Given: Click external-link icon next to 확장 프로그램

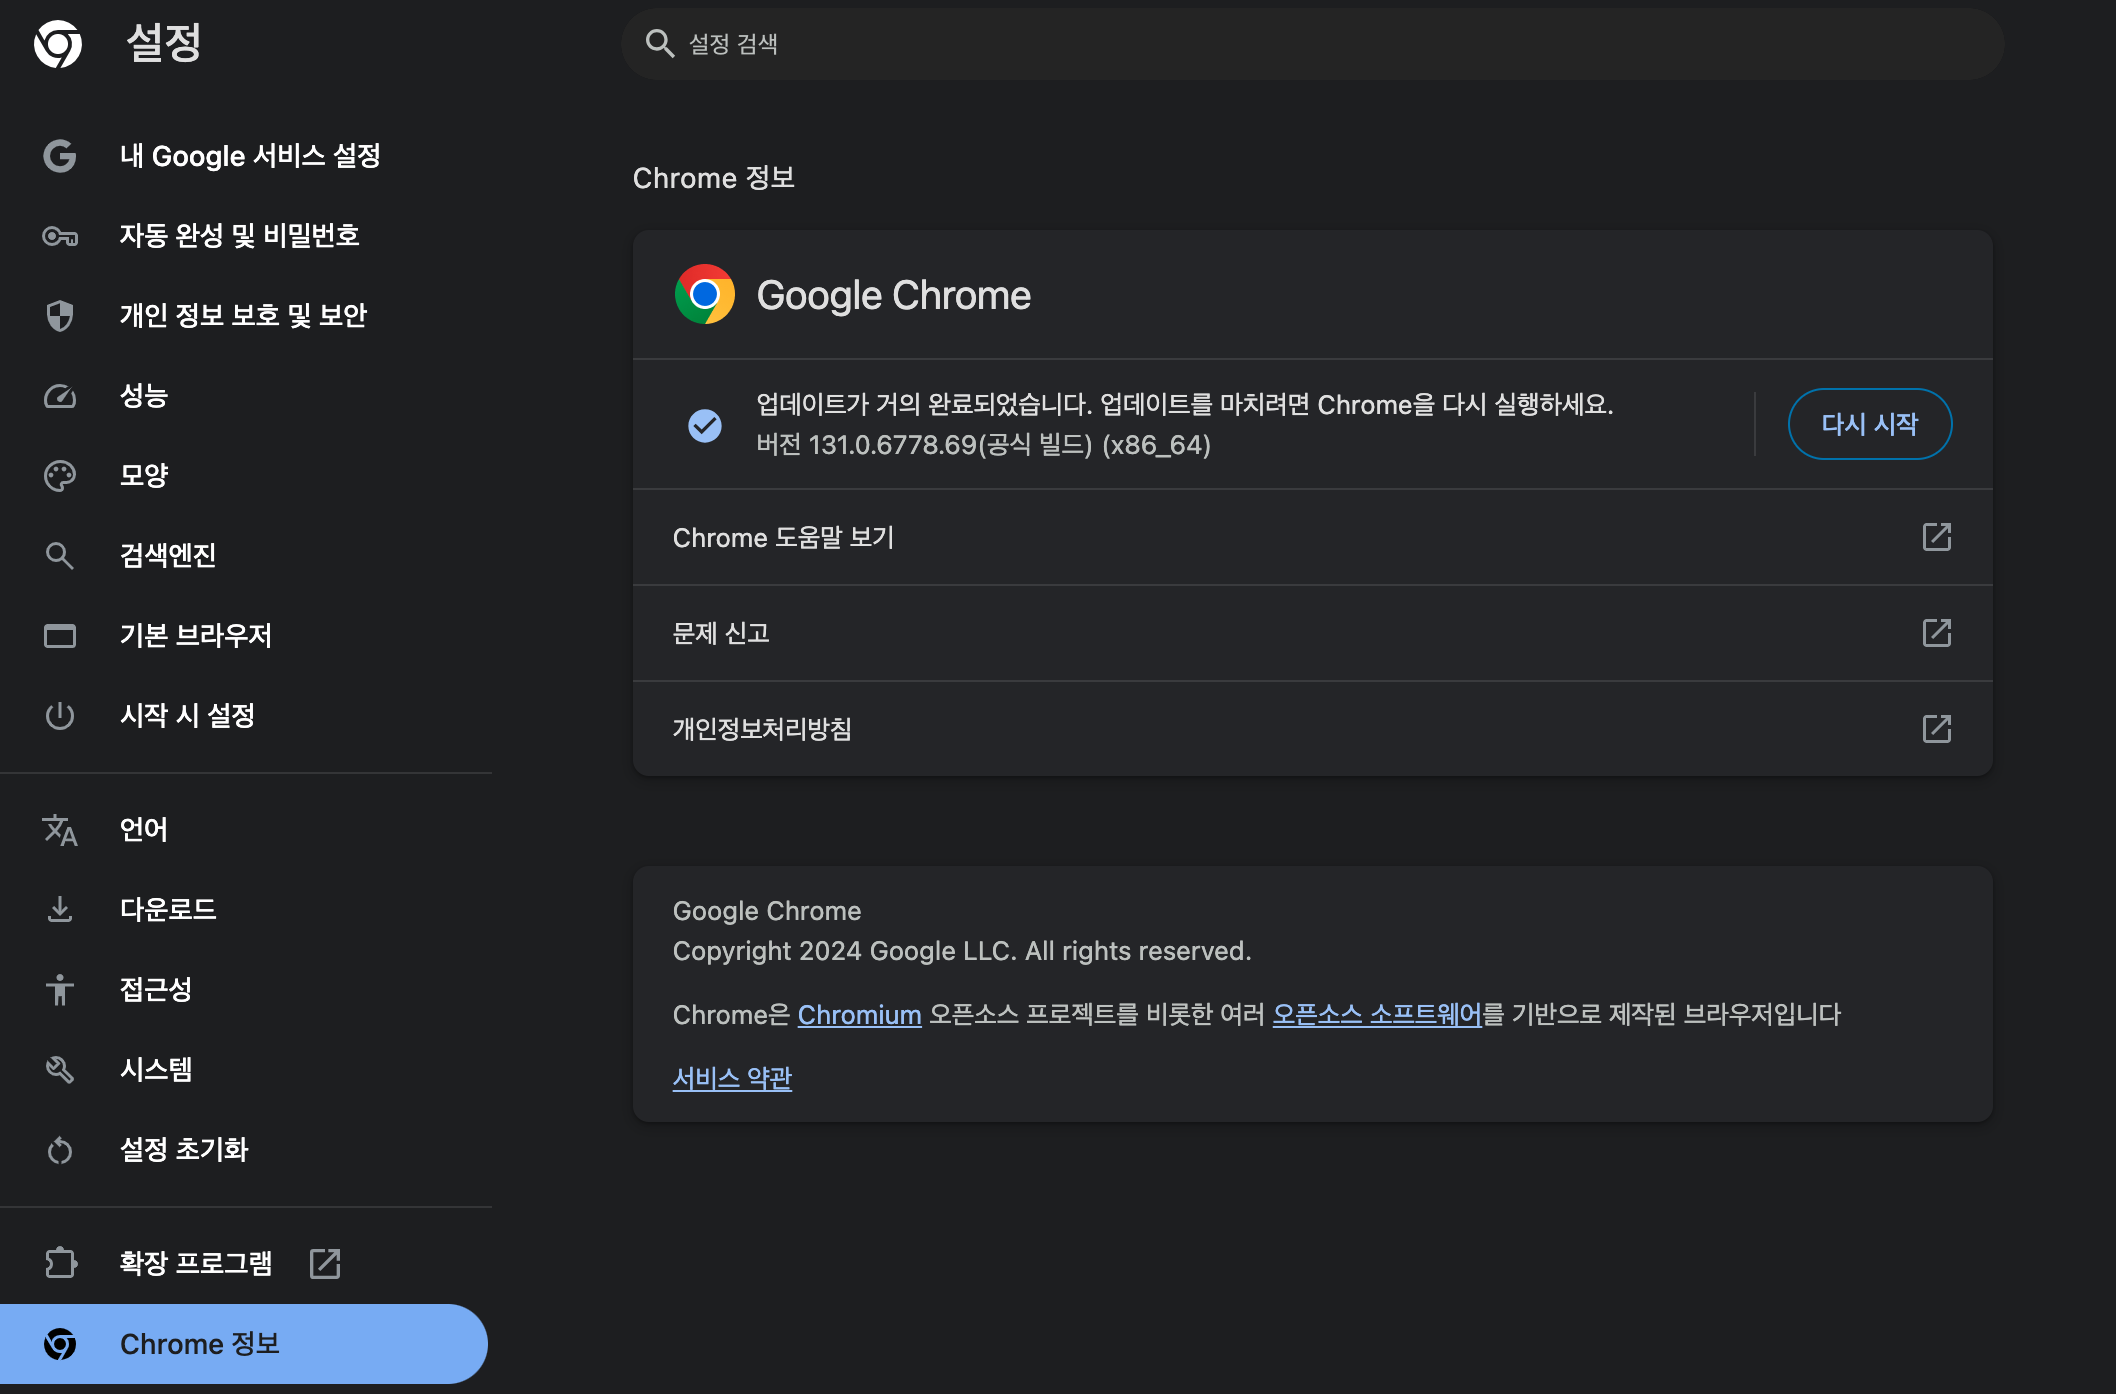Looking at the screenshot, I should 325,1264.
